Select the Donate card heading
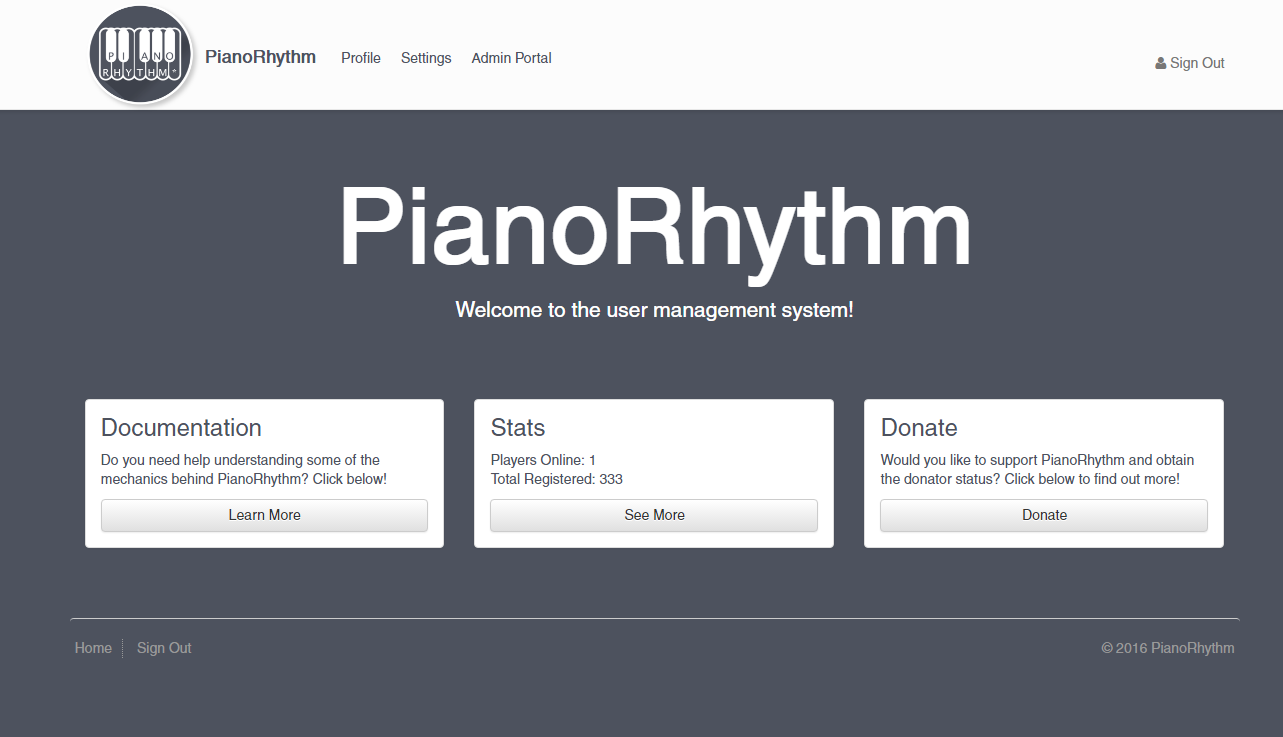This screenshot has width=1283, height=737. [919, 428]
